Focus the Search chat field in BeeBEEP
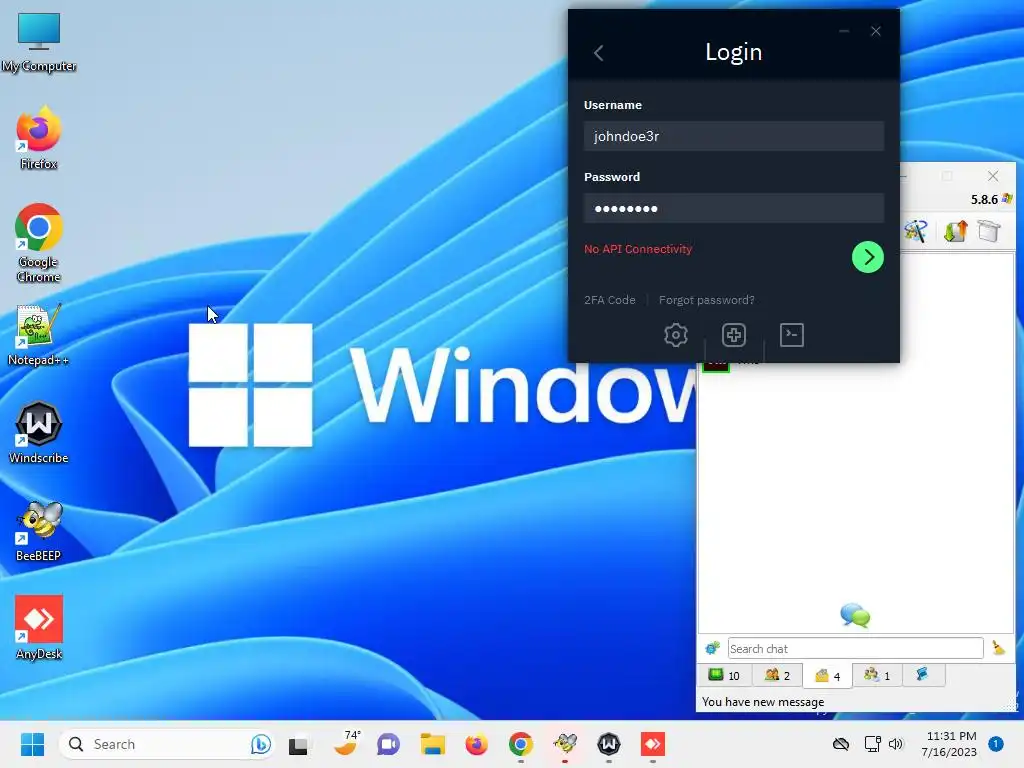This screenshot has height=768, width=1024. point(855,648)
